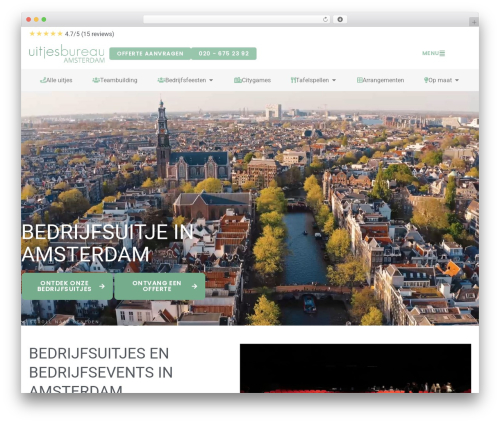
Task: Open the Teambuilding menu item
Action: point(115,80)
